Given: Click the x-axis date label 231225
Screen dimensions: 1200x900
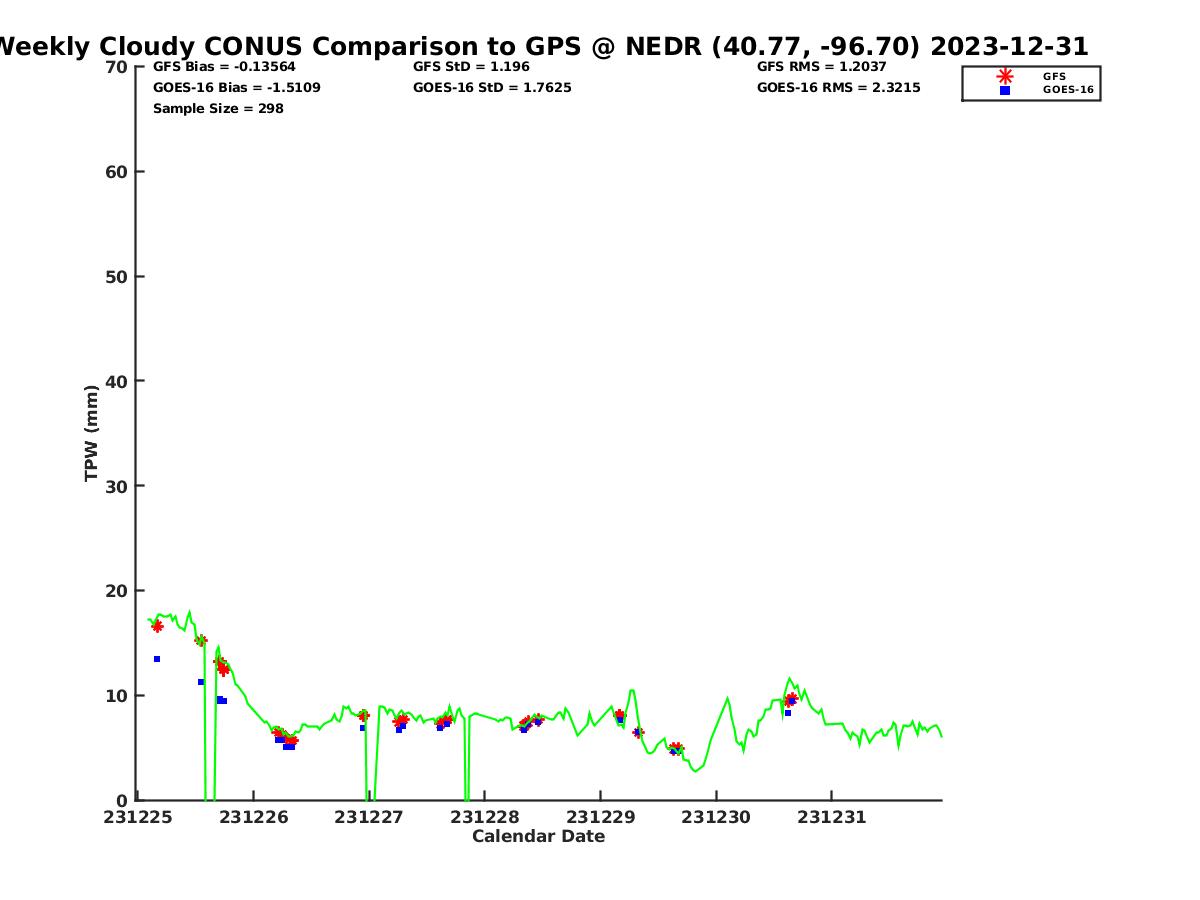Looking at the screenshot, I should point(139,817).
